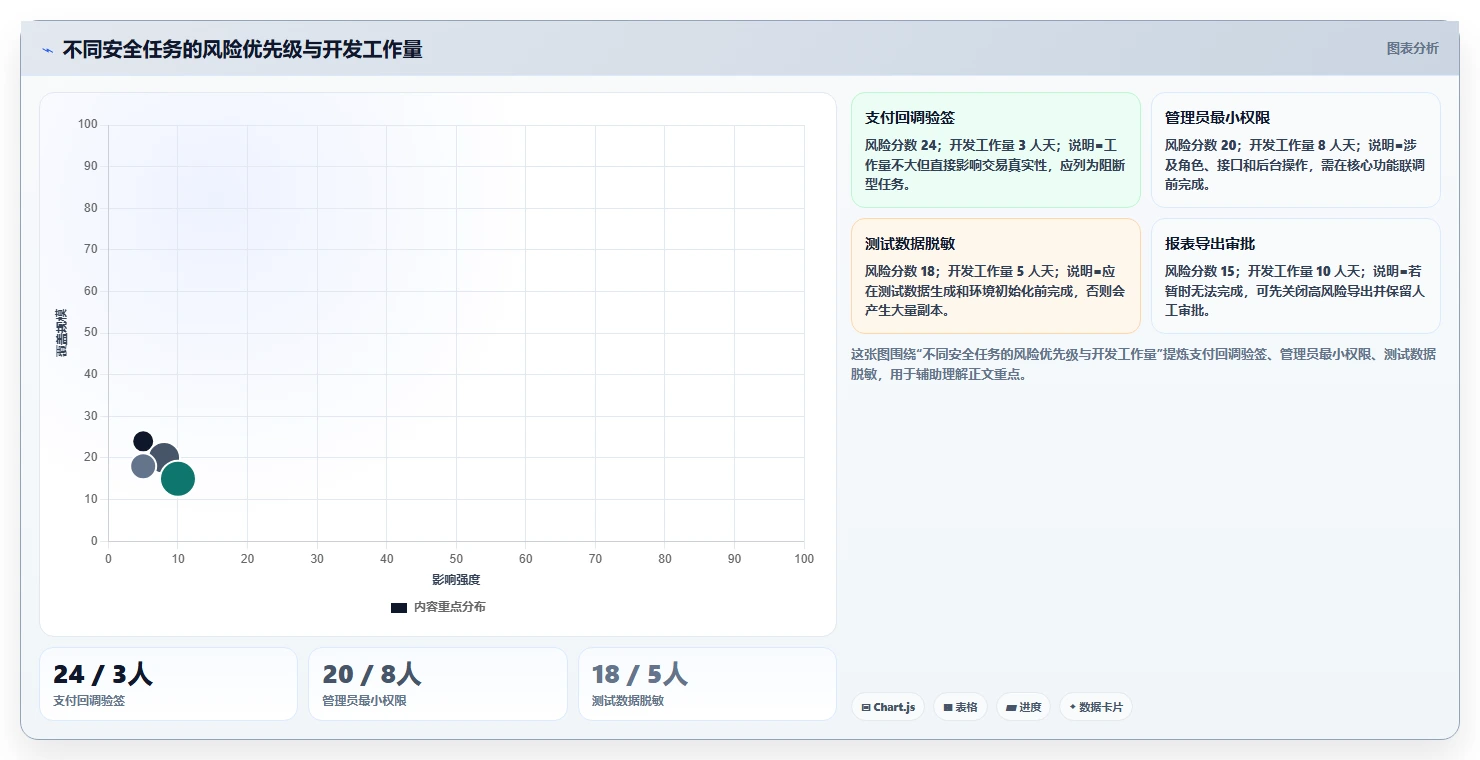Viewport: 1480px width, 760px height.
Task: Click the 图表分析 label in the header
Action: click(1412, 48)
